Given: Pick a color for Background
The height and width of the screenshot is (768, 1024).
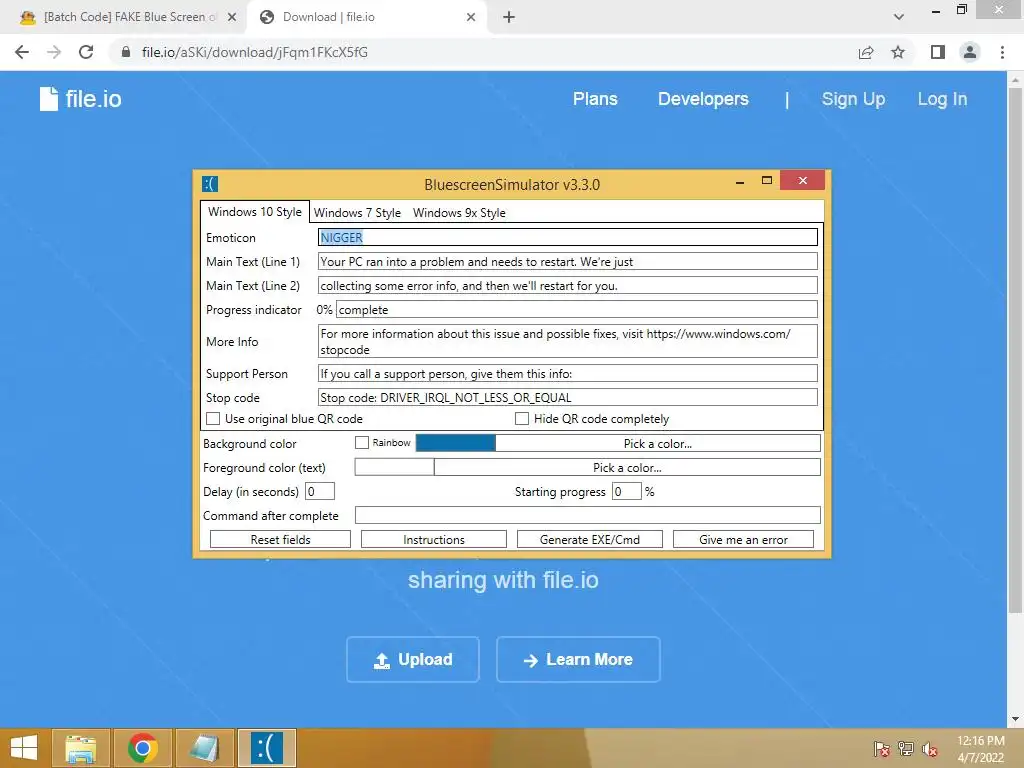Looking at the screenshot, I should point(658,443).
